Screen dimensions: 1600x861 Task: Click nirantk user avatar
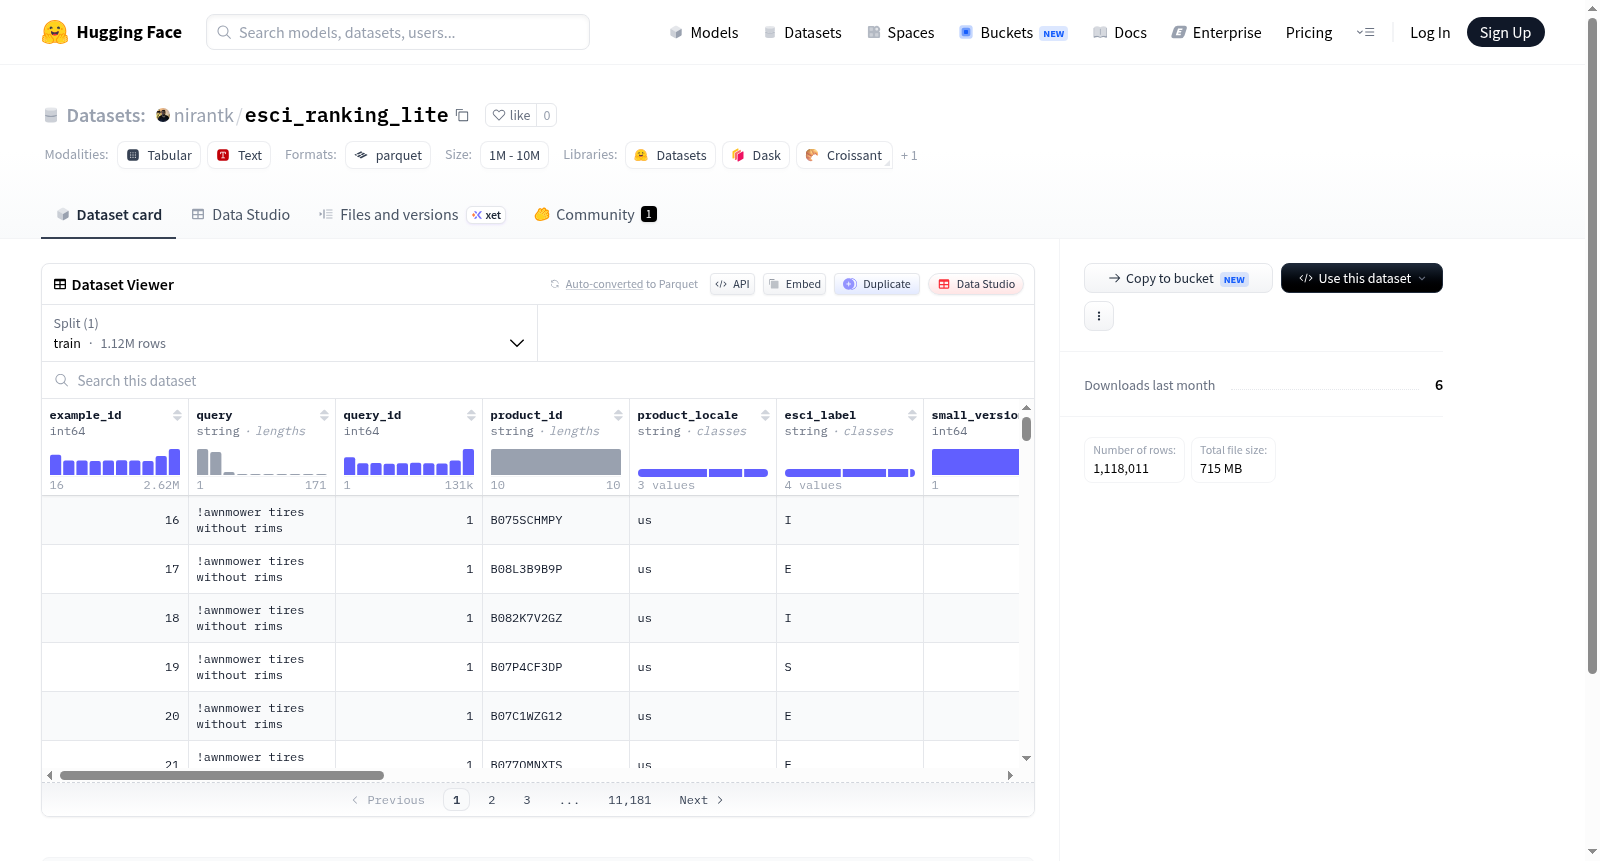coord(163,115)
